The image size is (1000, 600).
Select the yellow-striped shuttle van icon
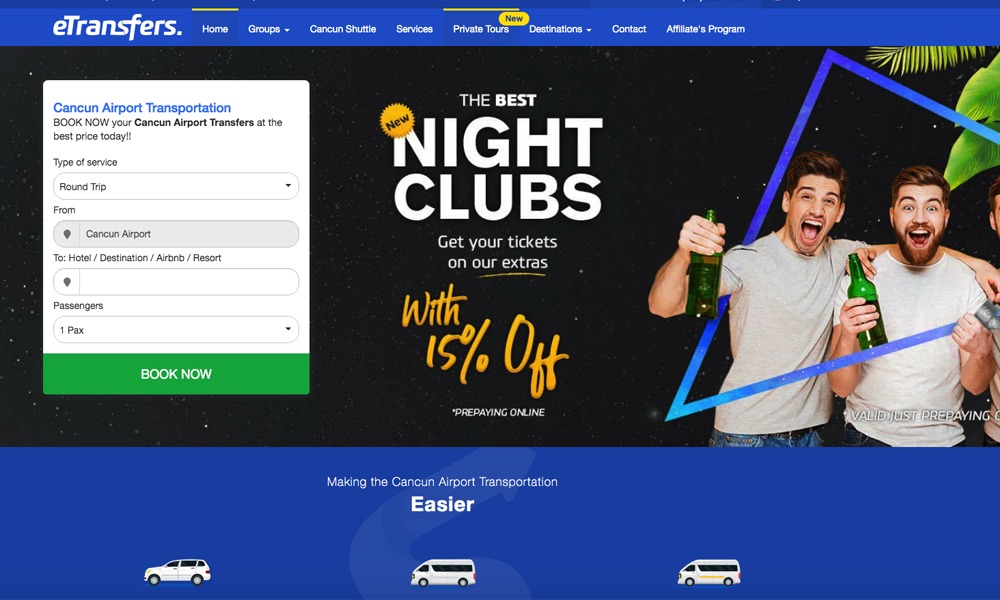click(709, 573)
